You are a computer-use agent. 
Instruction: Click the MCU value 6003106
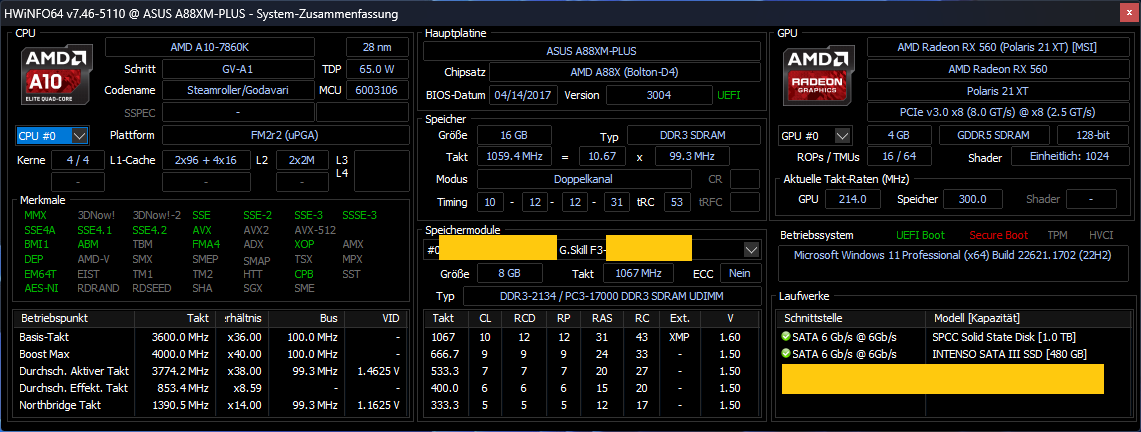377,91
